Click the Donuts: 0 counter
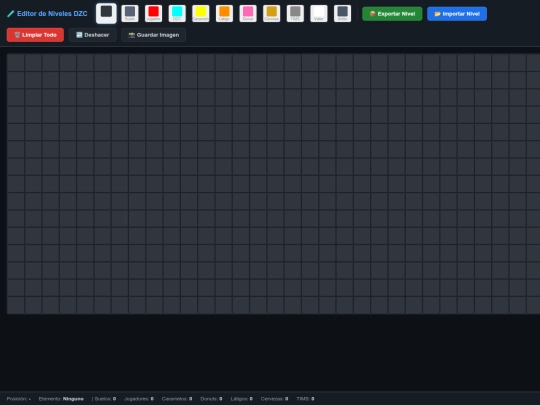Viewport: 540px width, 405px height. pos(211,399)
